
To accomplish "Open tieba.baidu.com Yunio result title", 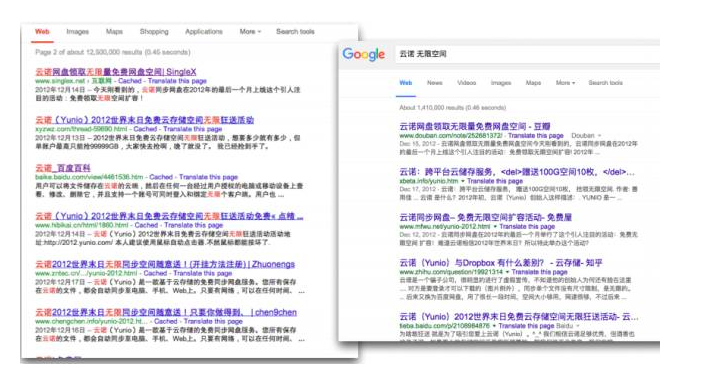I will pyautogui.click(x=519, y=316).
